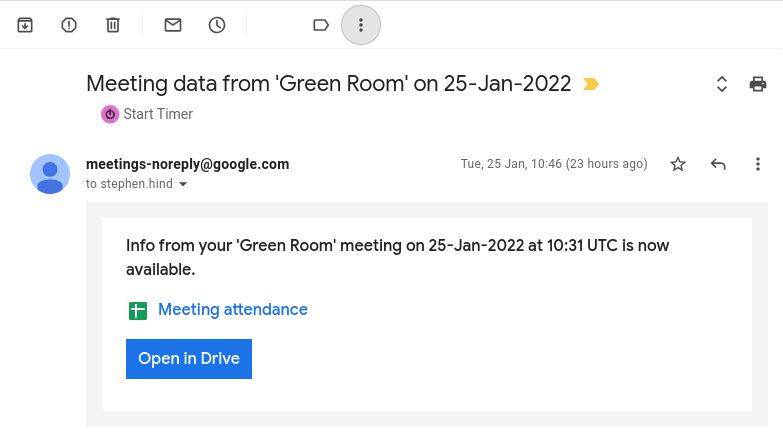Click the Start Timer label
Viewport: 783px width, 442px height.
[x=158, y=114]
